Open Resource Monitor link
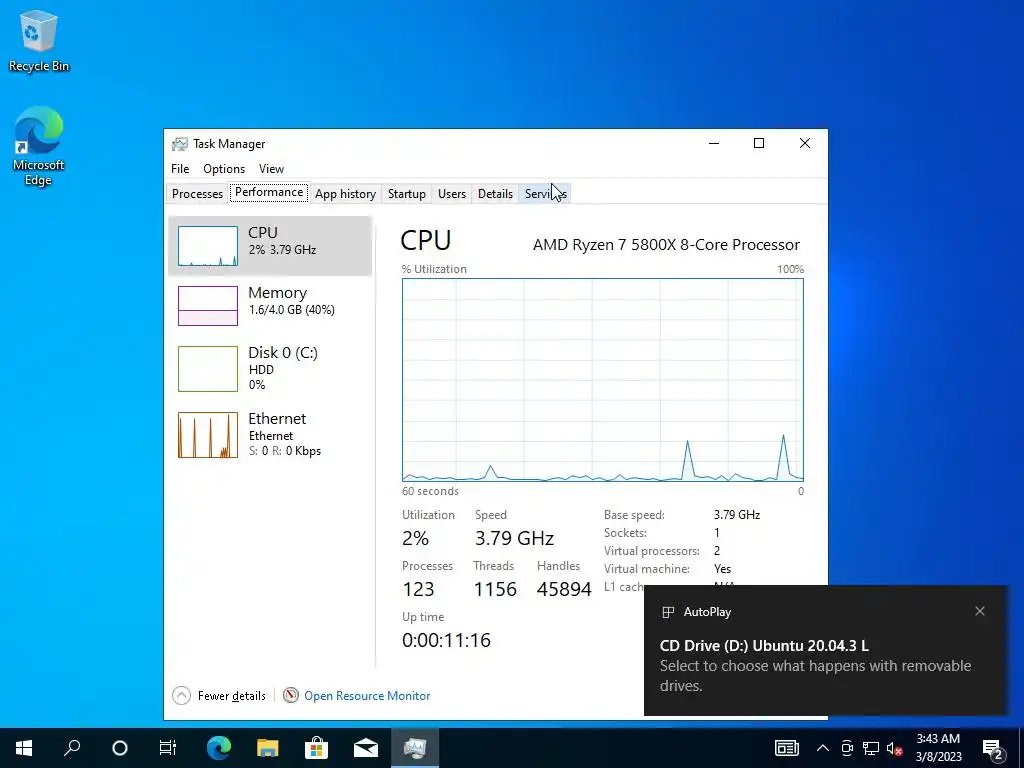The image size is (1024, 768). tap(367, 696)
